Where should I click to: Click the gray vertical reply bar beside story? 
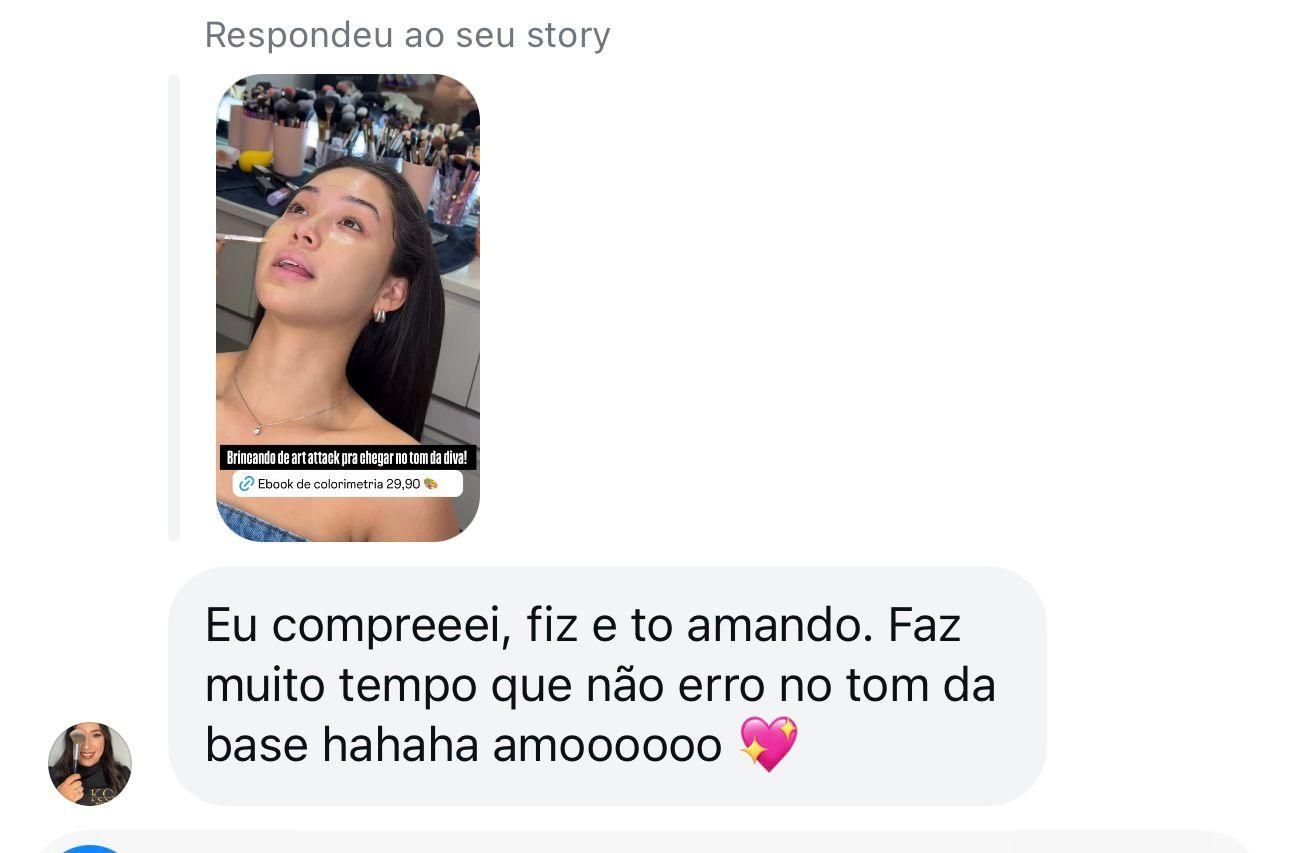coord(174,308)
